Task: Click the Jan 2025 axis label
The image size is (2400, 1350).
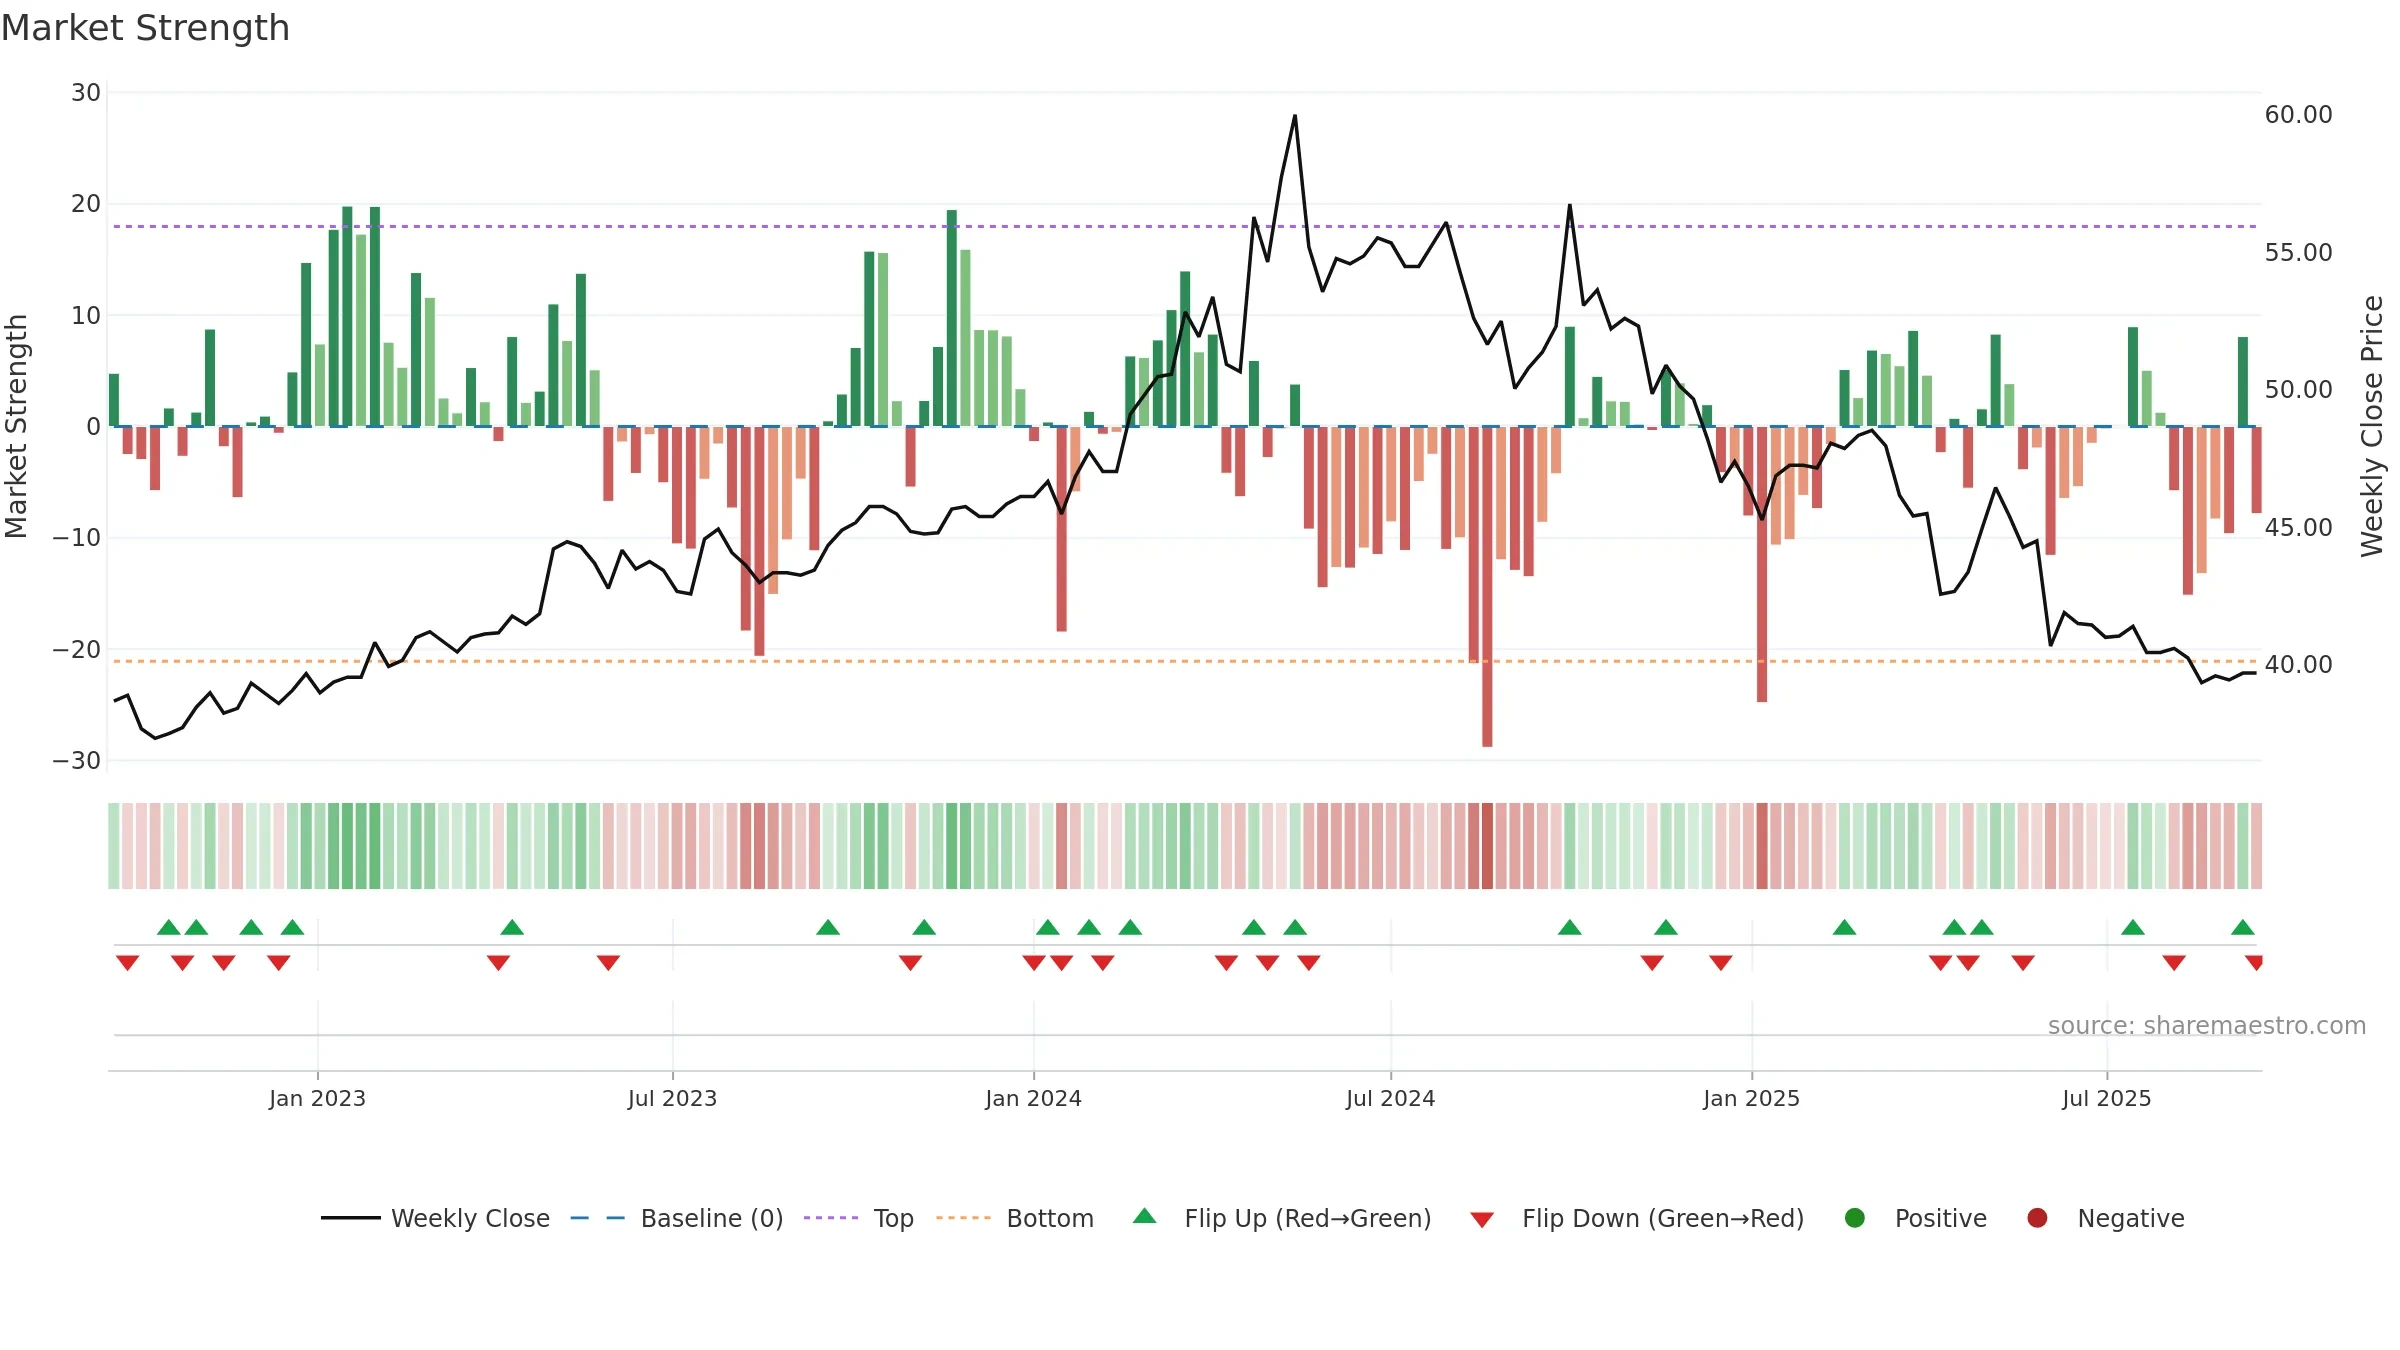Action: (1751, 1099)
